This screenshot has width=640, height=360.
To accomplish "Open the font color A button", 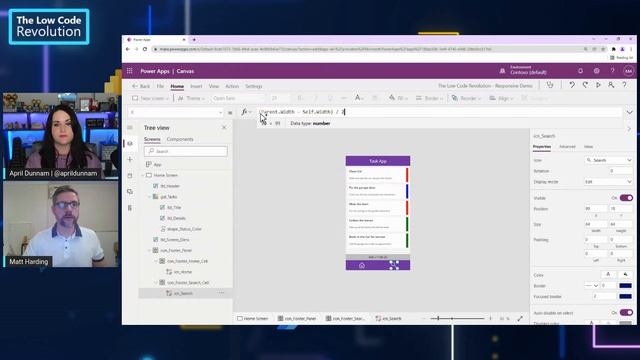I will point(358,98).
